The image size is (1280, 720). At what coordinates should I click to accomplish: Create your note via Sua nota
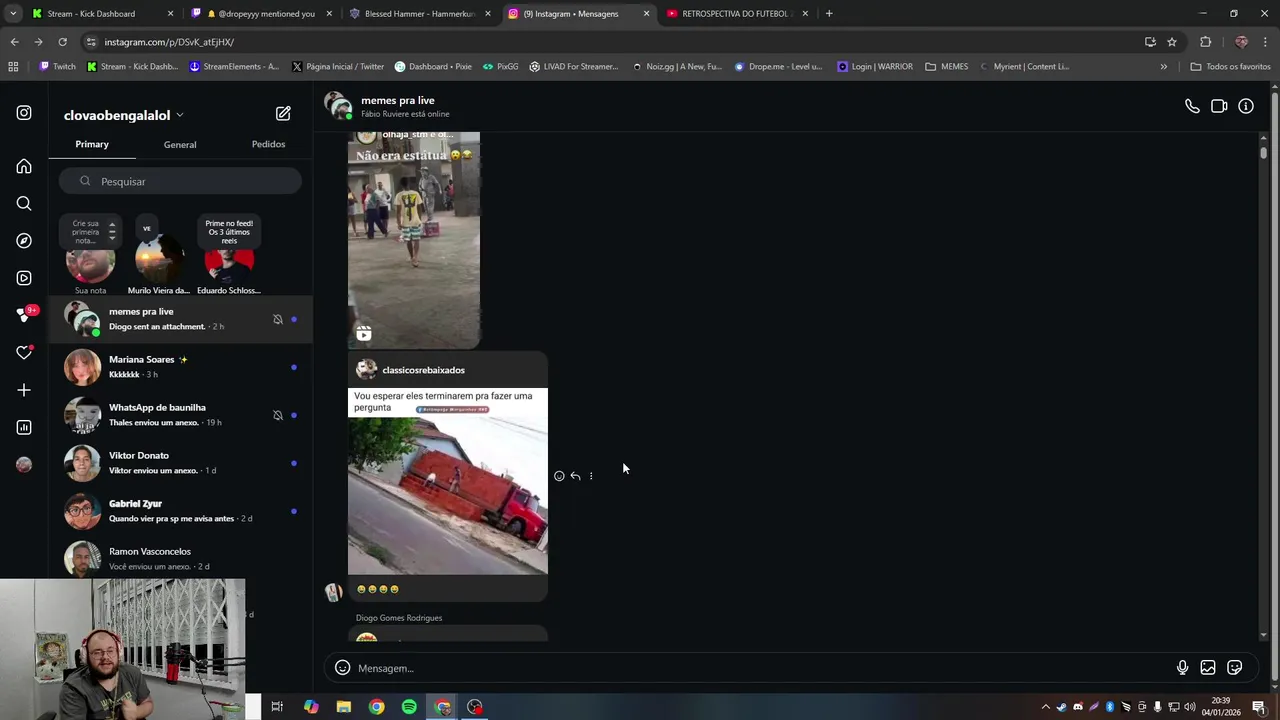(90, 258)
